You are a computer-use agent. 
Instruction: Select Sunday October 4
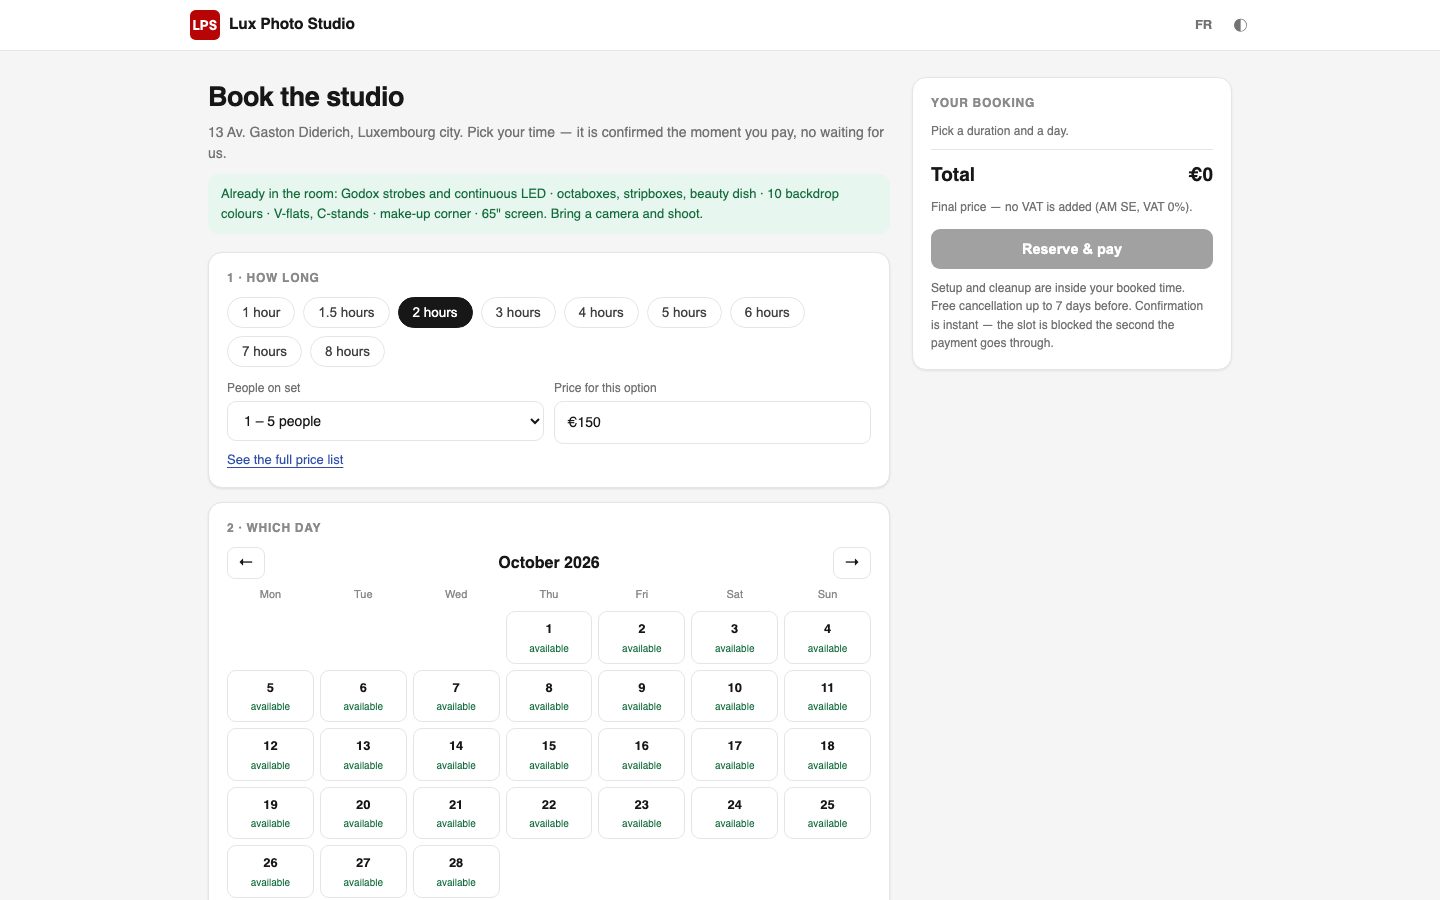[x=828, y=637]
